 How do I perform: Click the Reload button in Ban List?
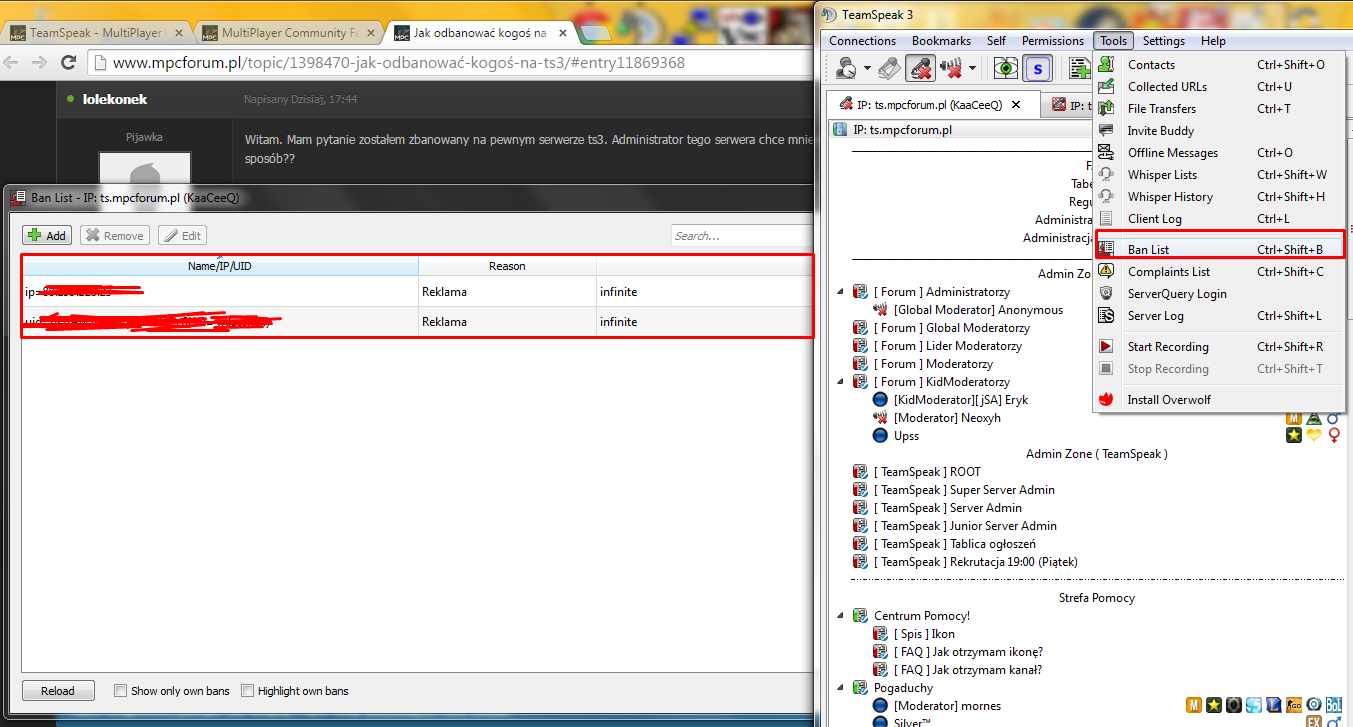(58, 691)
